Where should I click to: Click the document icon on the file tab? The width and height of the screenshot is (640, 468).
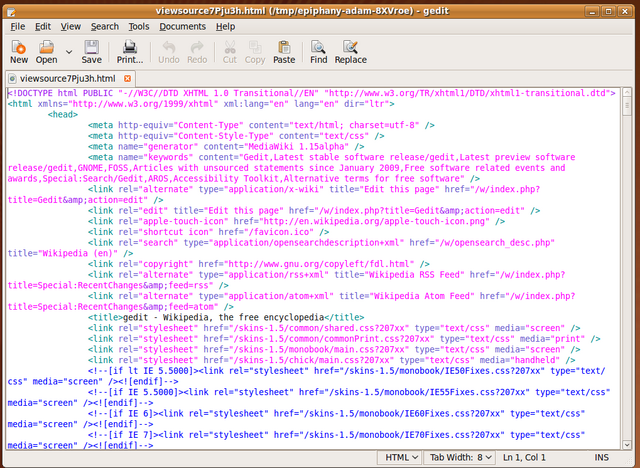[x=12, y=78]
